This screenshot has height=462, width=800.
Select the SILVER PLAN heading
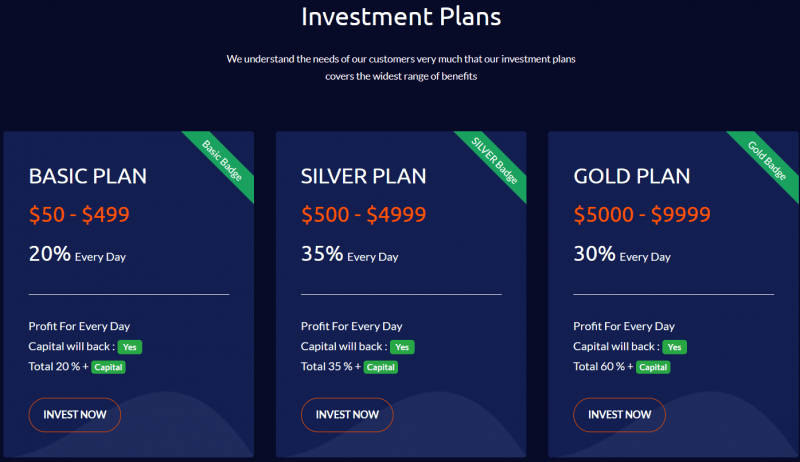pos(363,176)
